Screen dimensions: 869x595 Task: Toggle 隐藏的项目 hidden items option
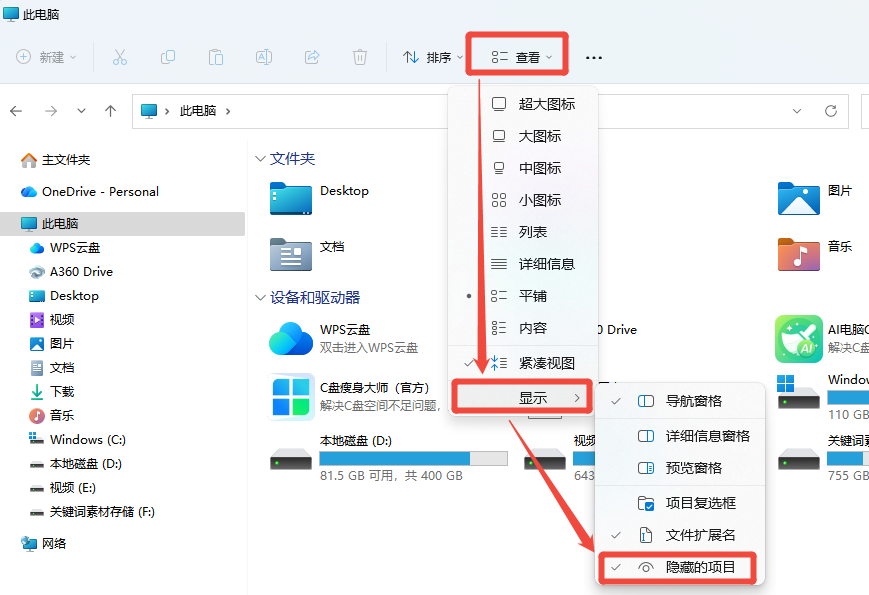[x=700, y=568]
